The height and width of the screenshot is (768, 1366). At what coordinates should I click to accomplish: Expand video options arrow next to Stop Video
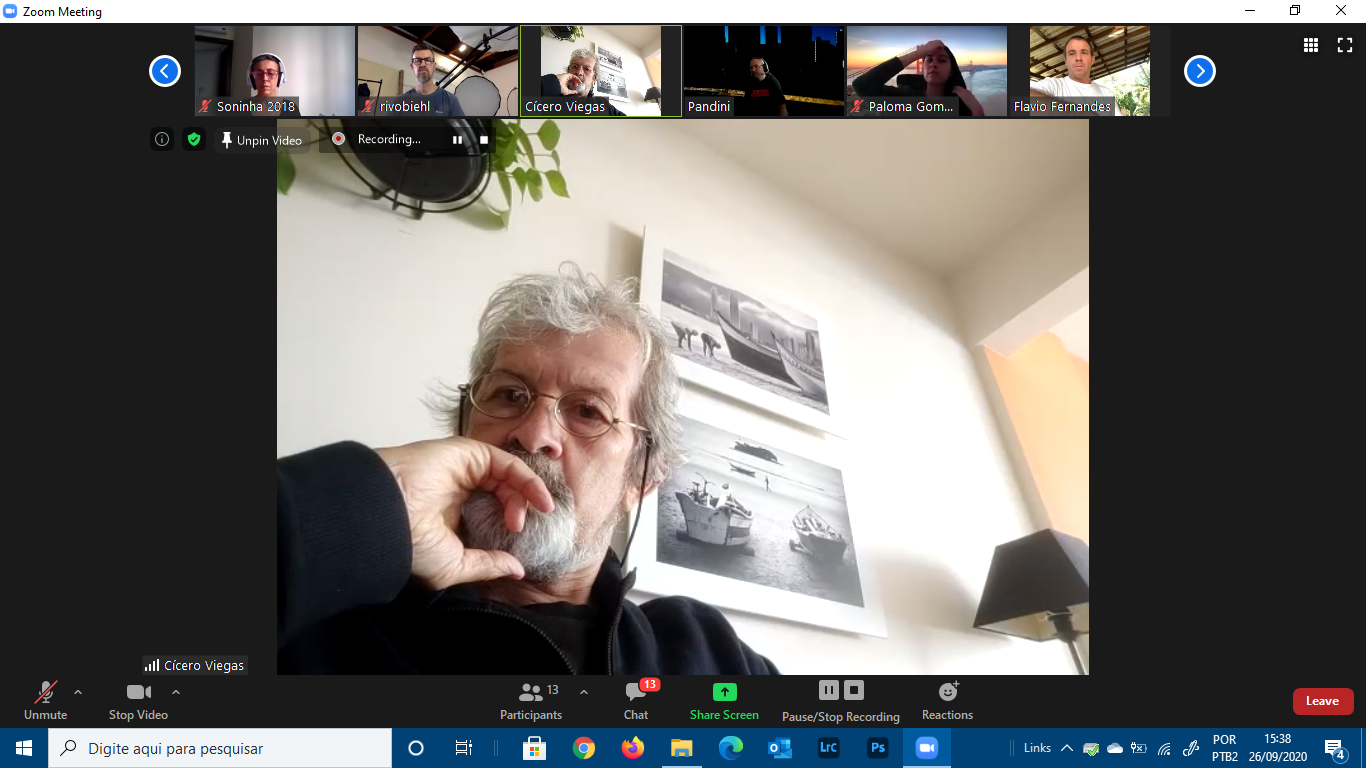tap(176, 692)
